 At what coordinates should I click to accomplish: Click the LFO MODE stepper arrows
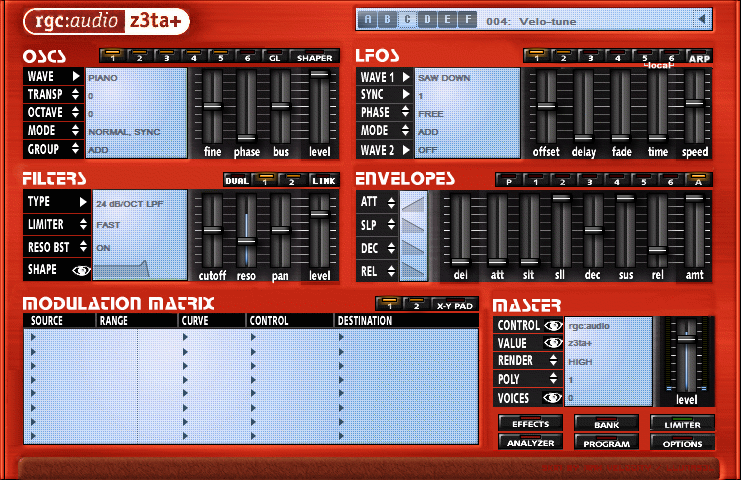[405, 130]
